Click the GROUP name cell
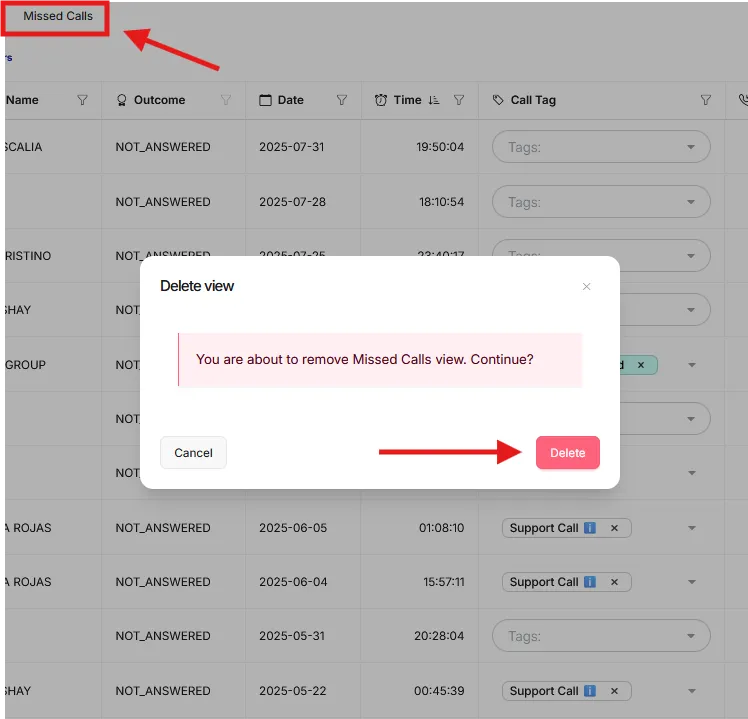This screenshot has height=719, width=748. [x=25, y=365]
